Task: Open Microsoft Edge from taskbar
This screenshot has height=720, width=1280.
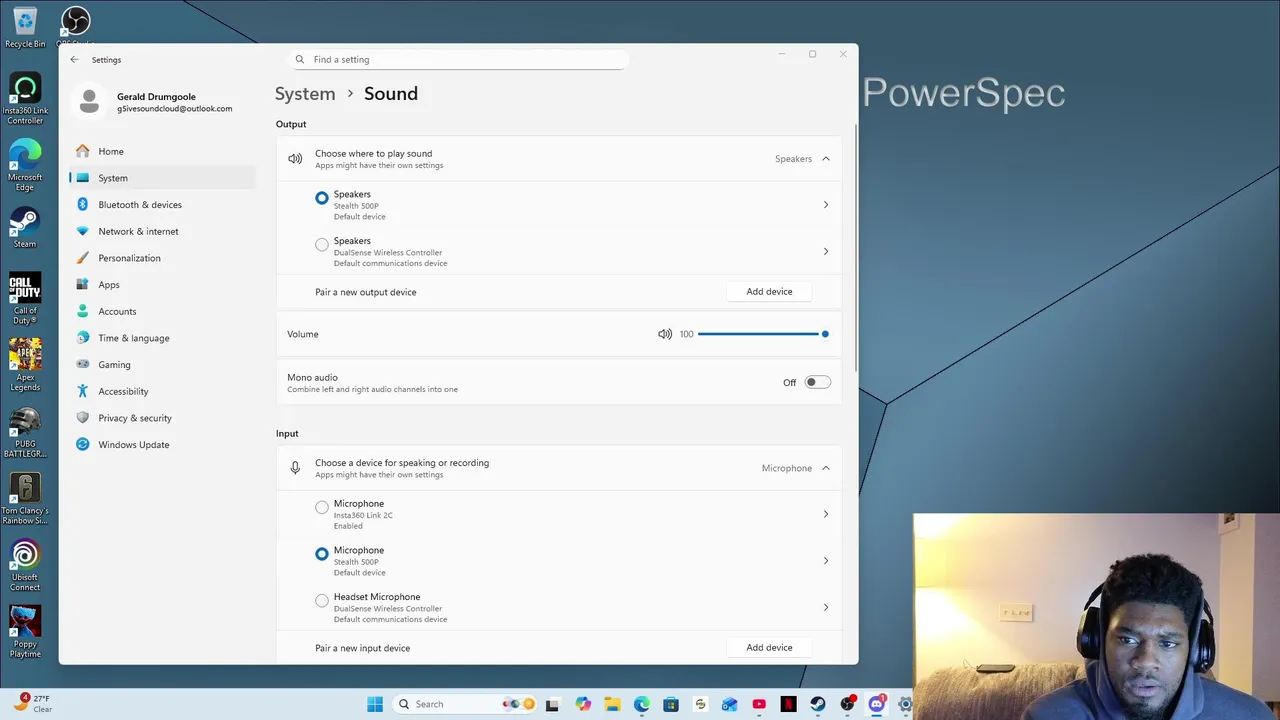Action: coord(642,704)
